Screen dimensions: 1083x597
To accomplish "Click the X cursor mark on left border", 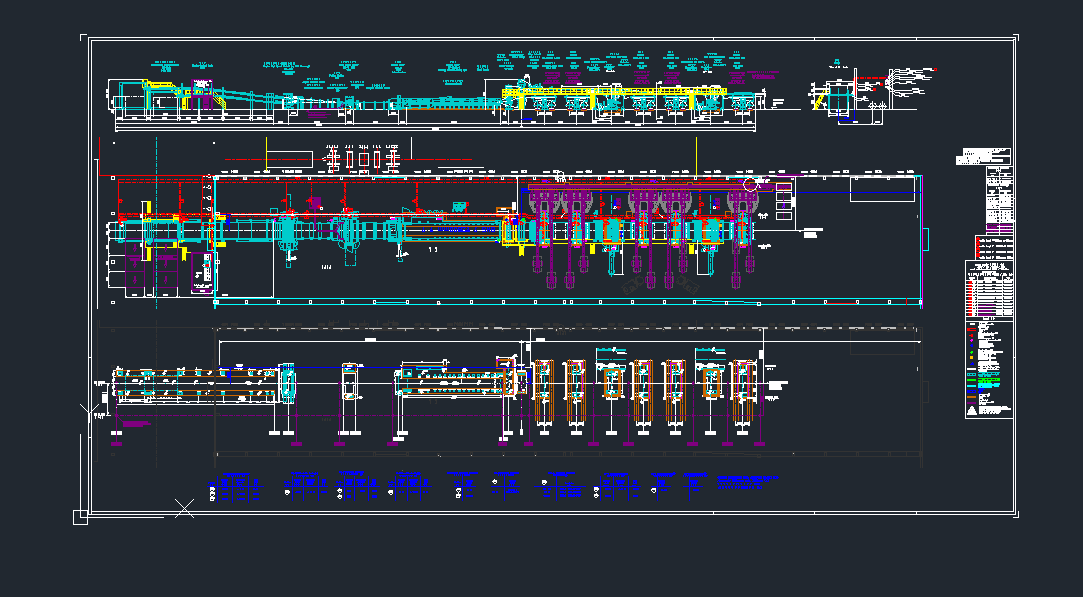I will pos(84,408).
